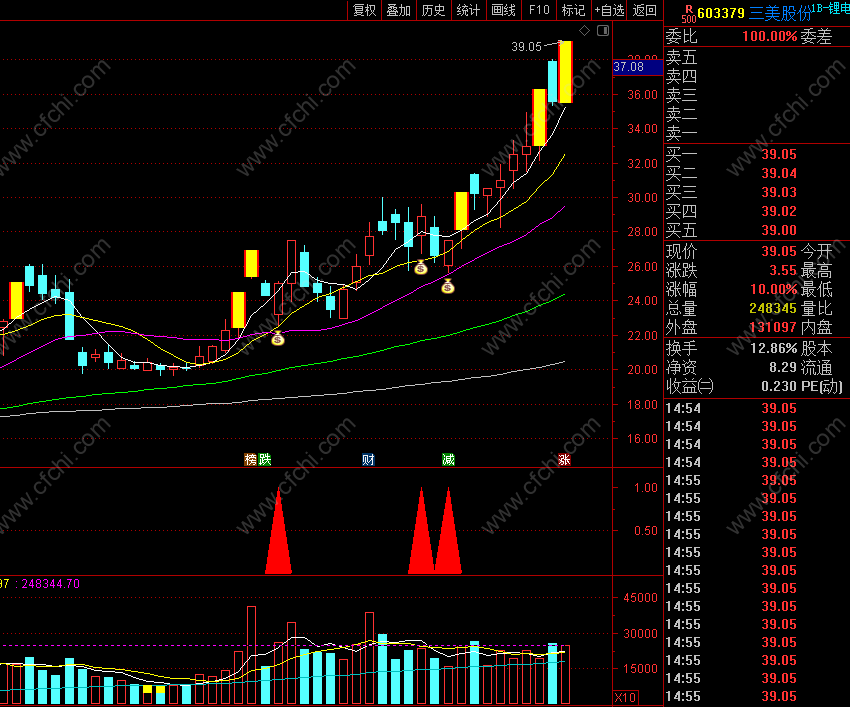Viewport: 850px width, 707px height.
Task: Open the 历史 history menu
Action: (434, 10)
